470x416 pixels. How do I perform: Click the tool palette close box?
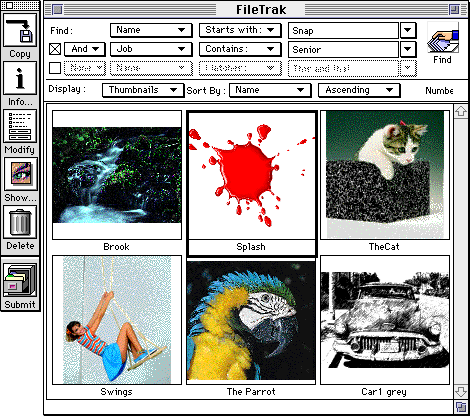pos(9,5)
